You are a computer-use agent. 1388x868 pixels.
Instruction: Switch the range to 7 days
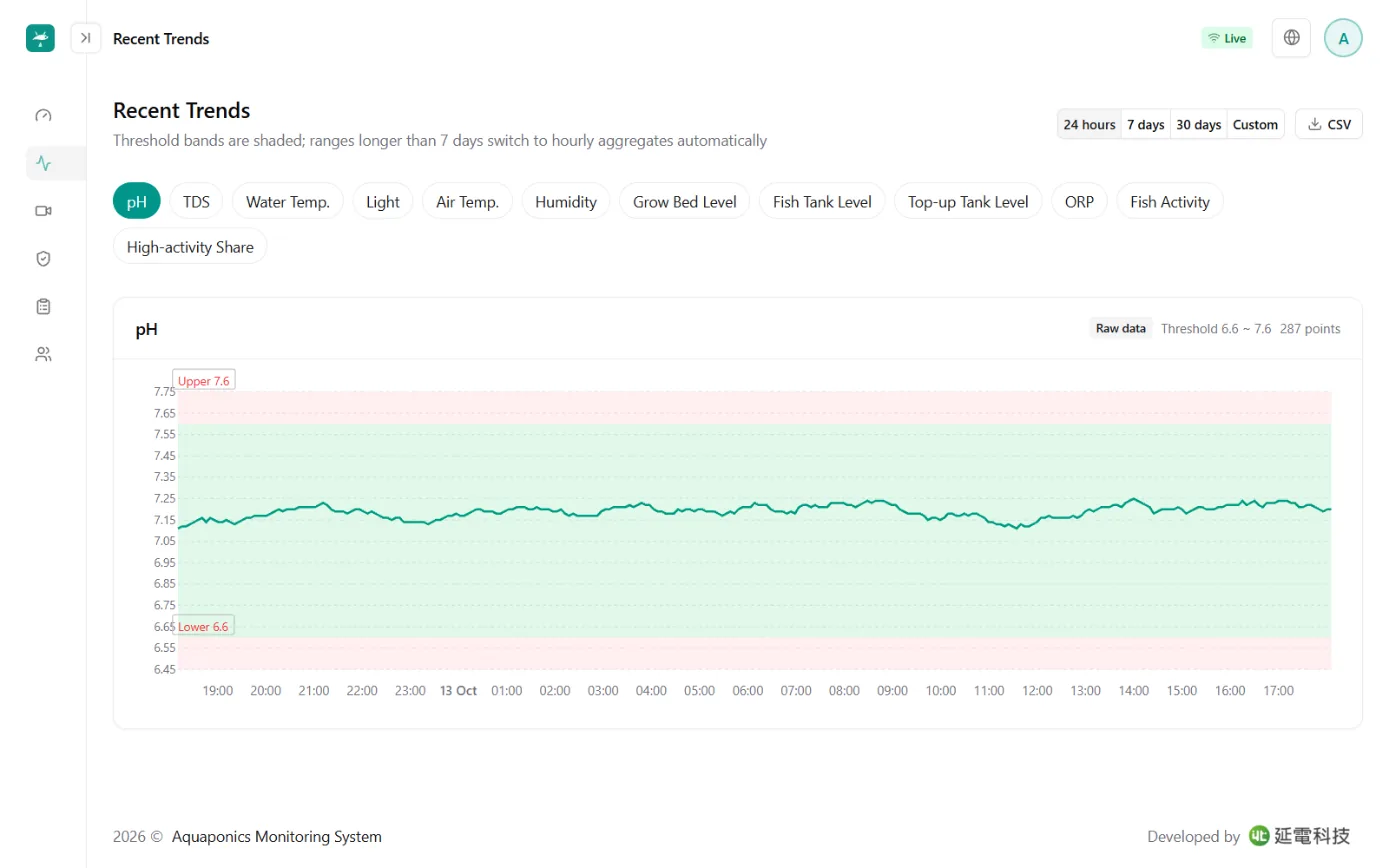coord(1146,124)
